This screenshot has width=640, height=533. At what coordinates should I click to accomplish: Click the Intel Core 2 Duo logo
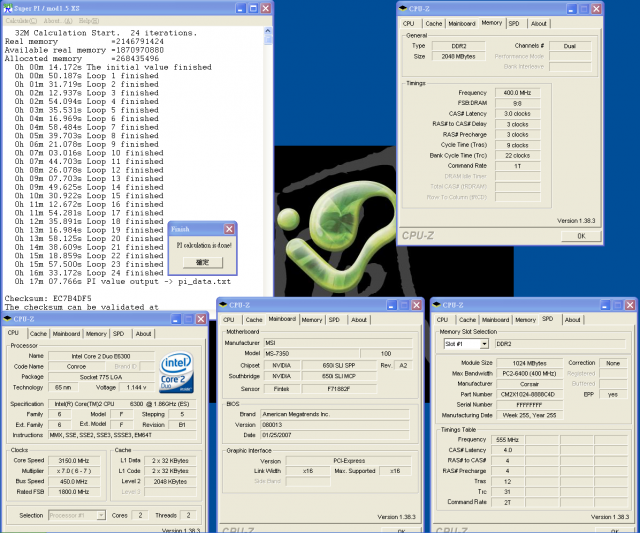[176, 373]
